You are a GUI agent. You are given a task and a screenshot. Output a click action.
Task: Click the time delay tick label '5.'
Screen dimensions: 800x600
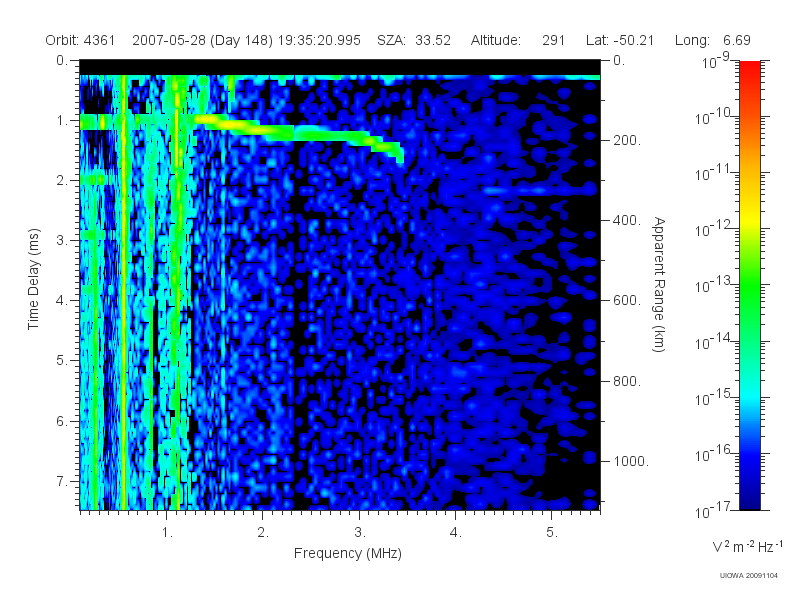[62, 361]
